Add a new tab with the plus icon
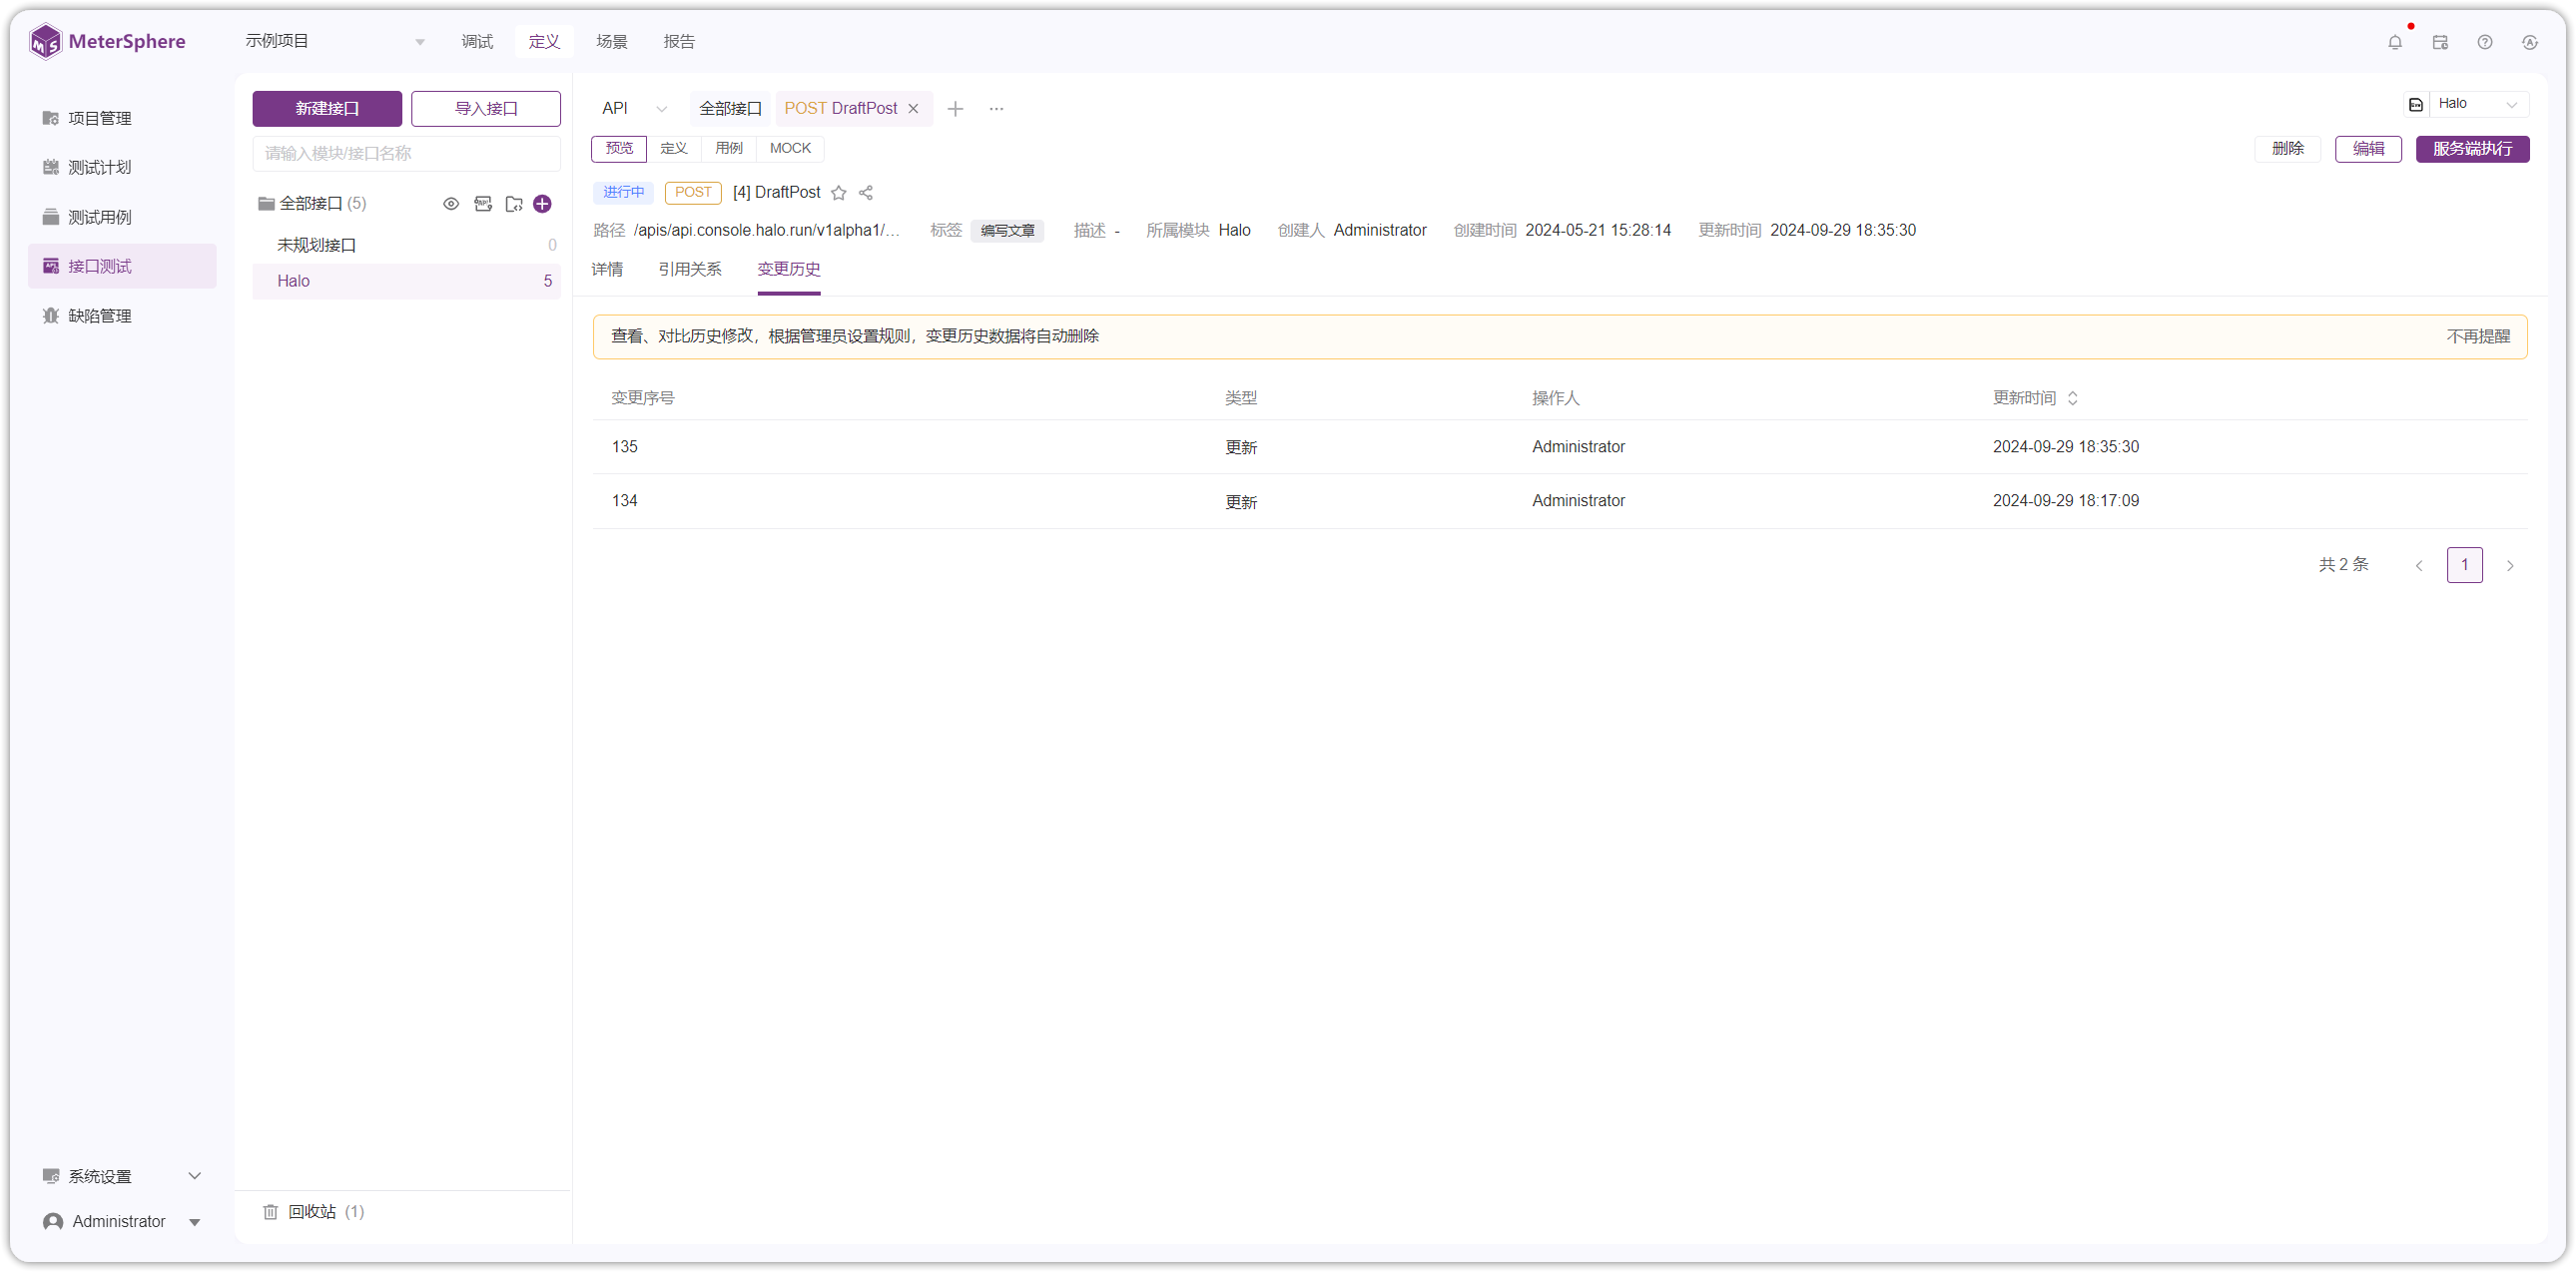 pyautogui.click(x=955, y=109)
